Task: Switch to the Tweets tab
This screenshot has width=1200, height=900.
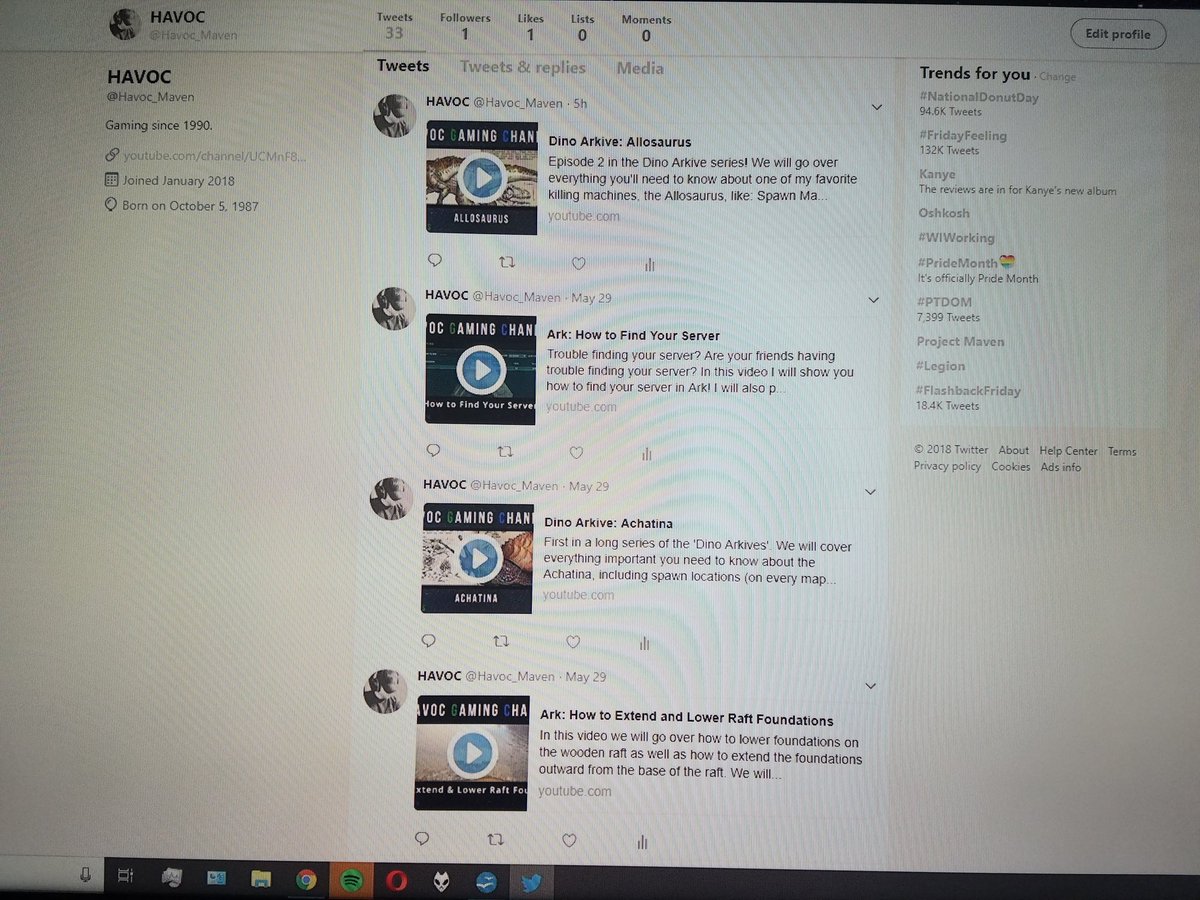Action: pyautogui.click(x=403, y=66)
